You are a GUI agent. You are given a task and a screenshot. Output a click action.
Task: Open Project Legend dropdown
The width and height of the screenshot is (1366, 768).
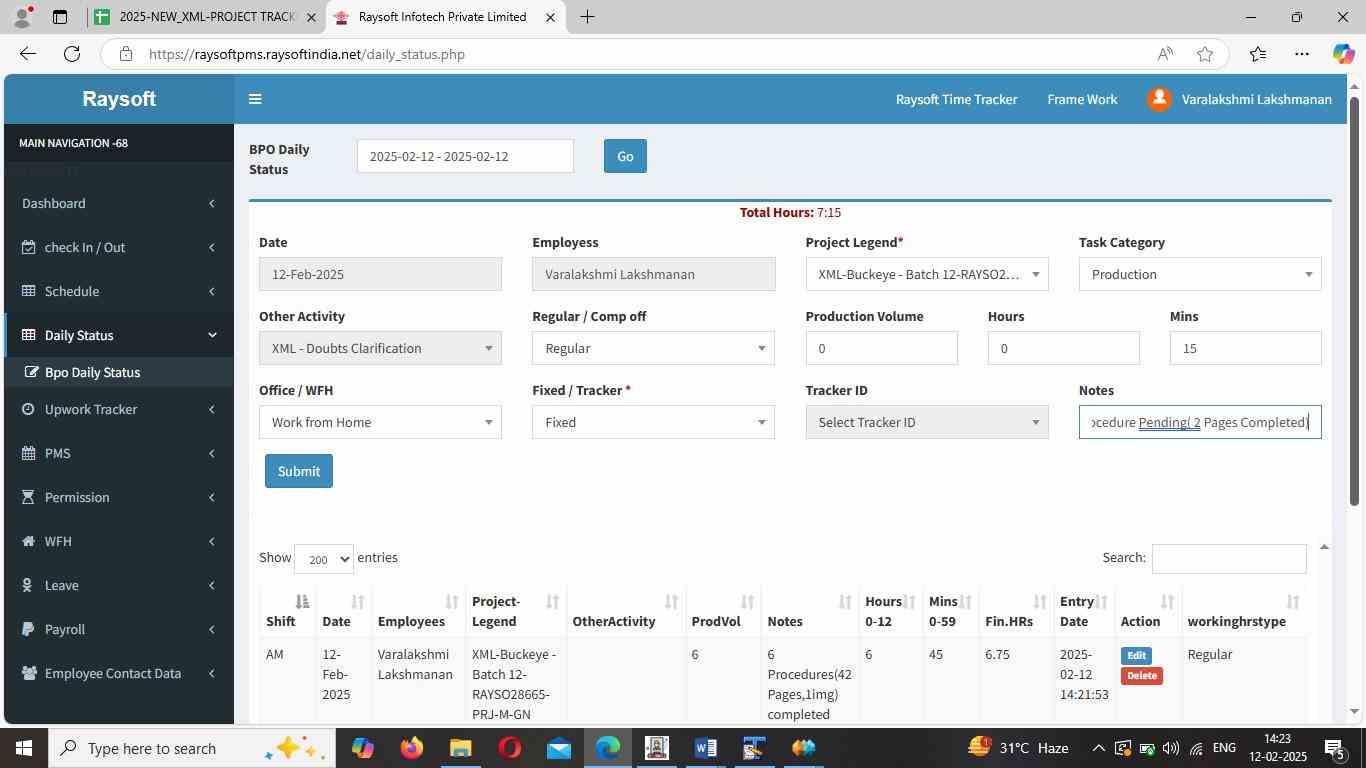(927, 274)
